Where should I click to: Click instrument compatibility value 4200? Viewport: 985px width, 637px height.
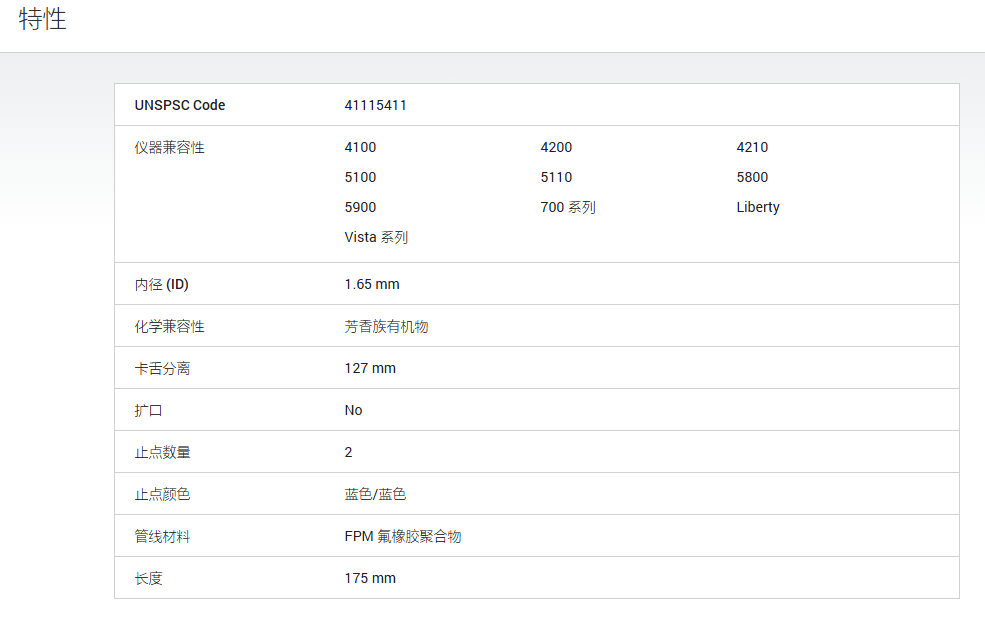556,147
